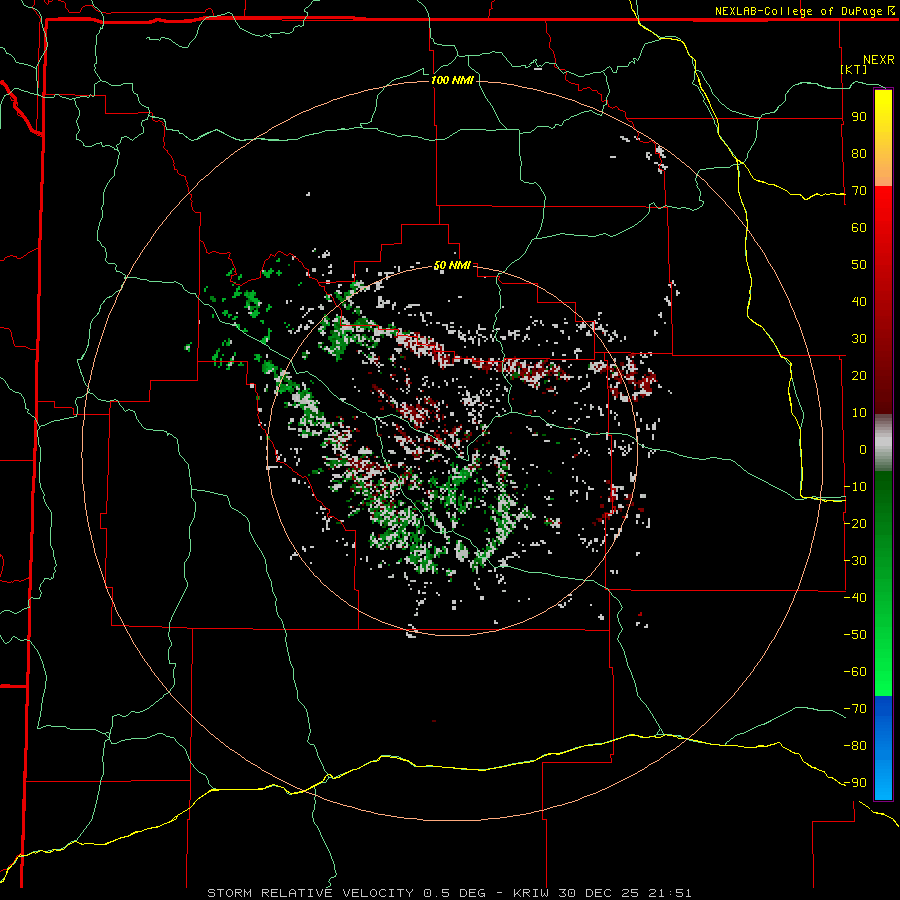This screenshot has width=900, height=900.
Task: Click the -90 value on the velocity scale
Action: click(855, 783)
